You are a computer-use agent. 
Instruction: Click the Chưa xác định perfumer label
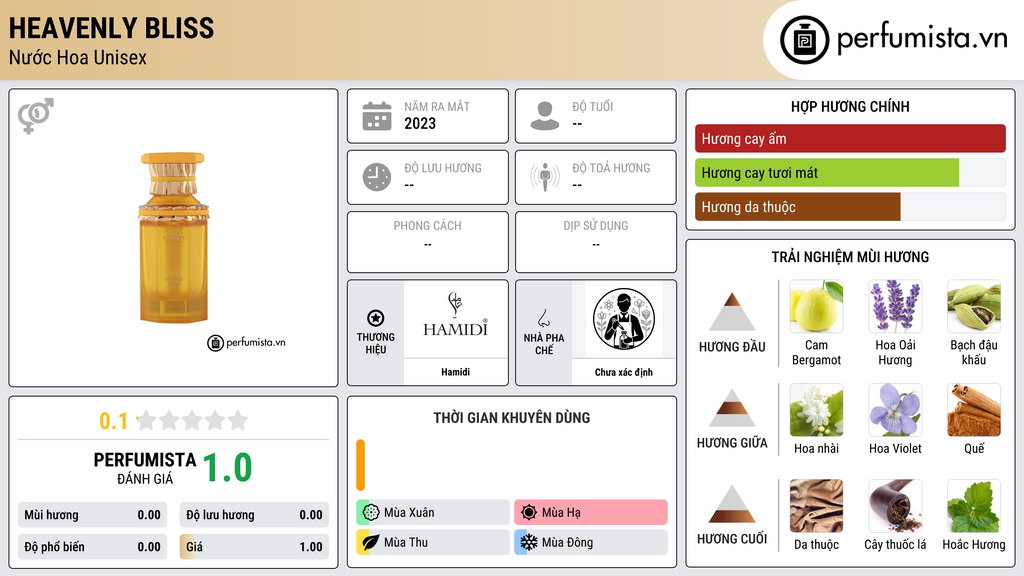(x=624, y=372)
